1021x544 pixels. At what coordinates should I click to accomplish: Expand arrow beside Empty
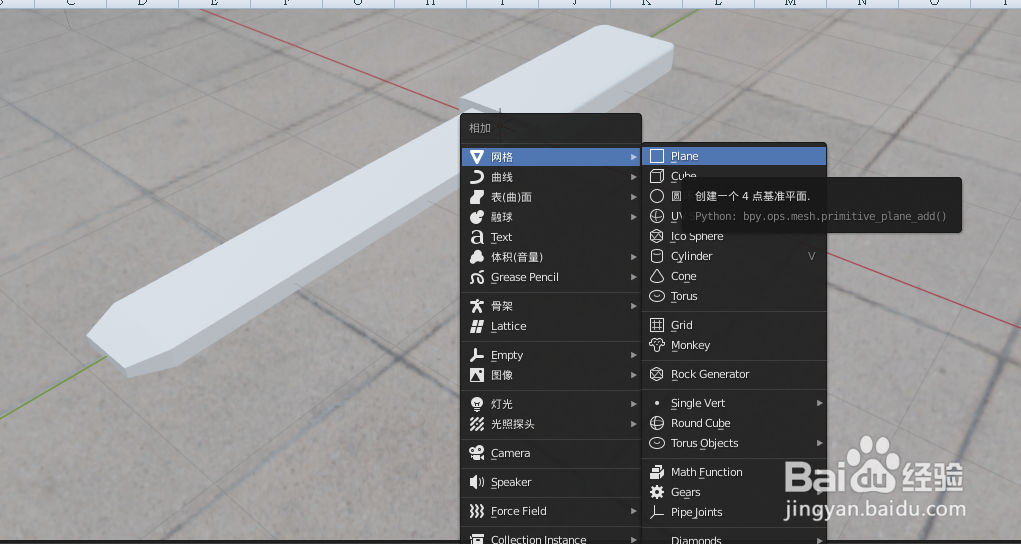(x=634, y=355)
